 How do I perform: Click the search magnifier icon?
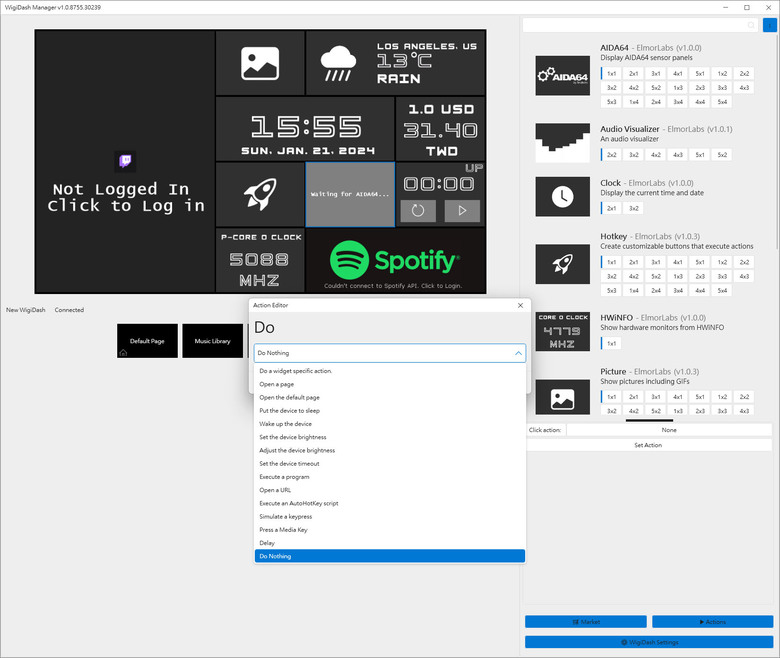751,25
